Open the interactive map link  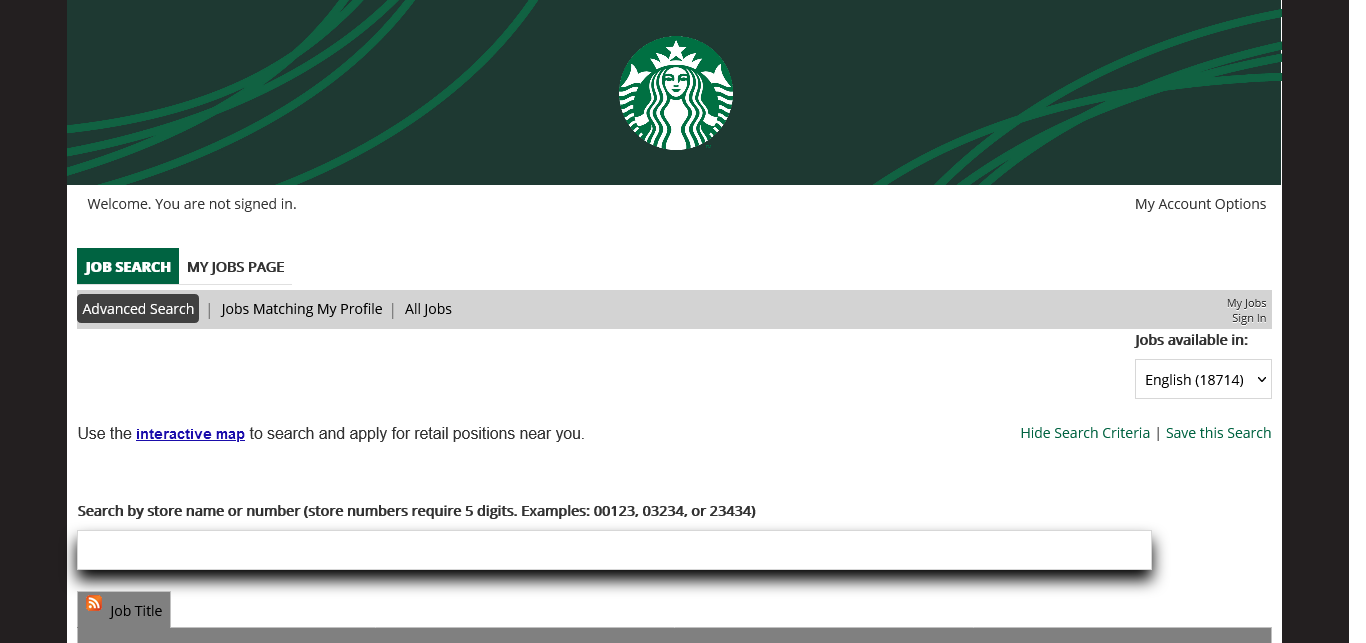(x=190, y=434)
